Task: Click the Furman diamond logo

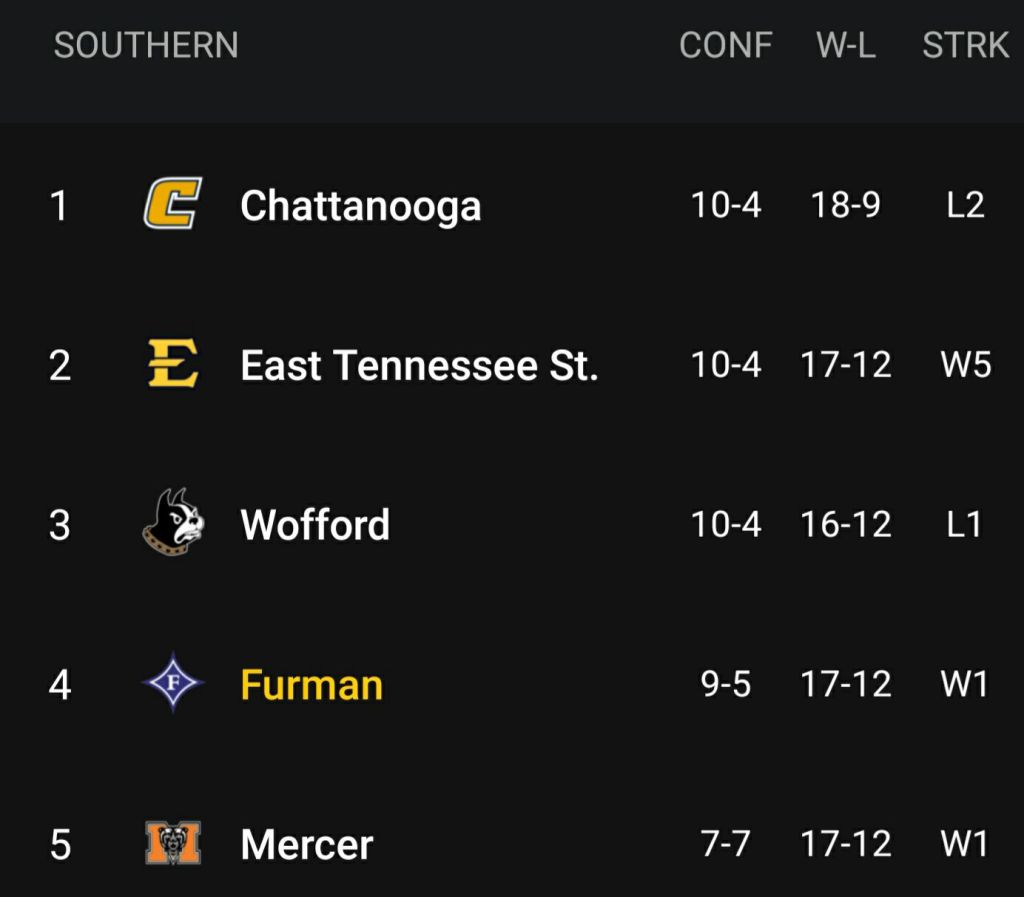Action: (172, 684)
